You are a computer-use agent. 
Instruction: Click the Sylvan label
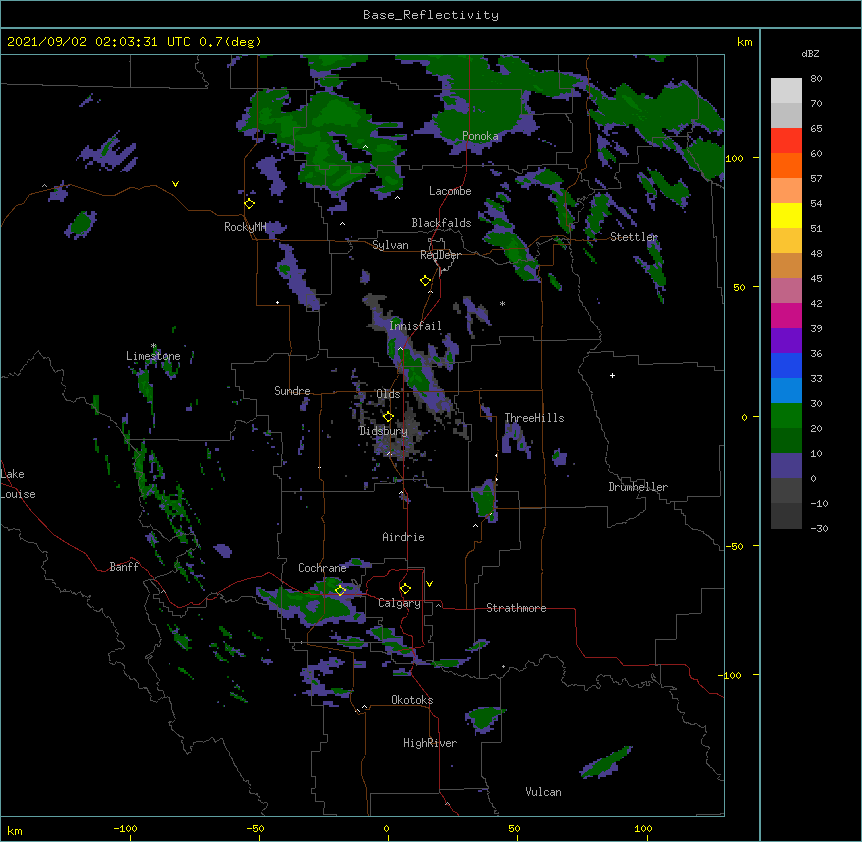pyautogui.click(x=390, y=245)
